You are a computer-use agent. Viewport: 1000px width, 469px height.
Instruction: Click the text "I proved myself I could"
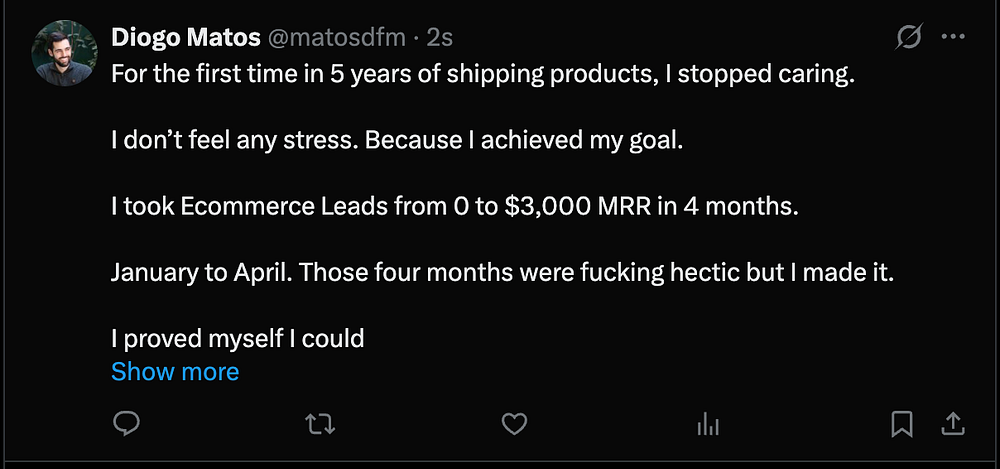(x=237, y=339)
